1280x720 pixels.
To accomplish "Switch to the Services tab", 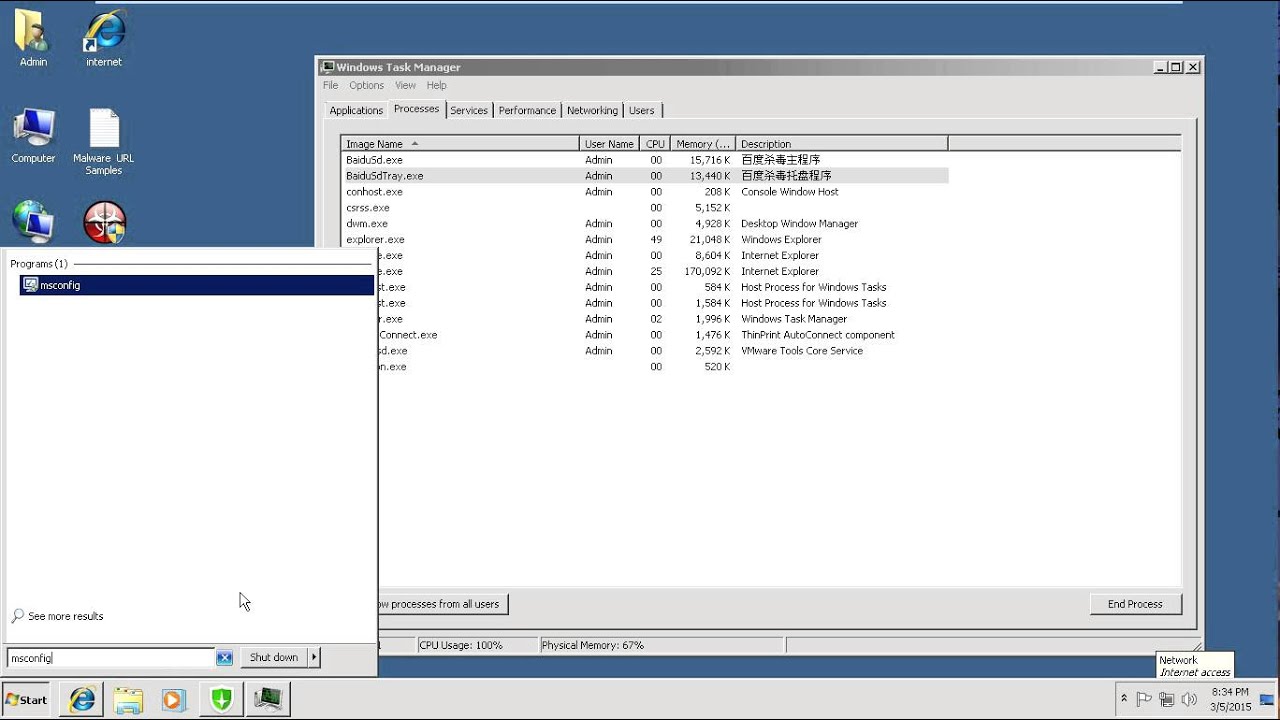I will click(x=469, y=110).
